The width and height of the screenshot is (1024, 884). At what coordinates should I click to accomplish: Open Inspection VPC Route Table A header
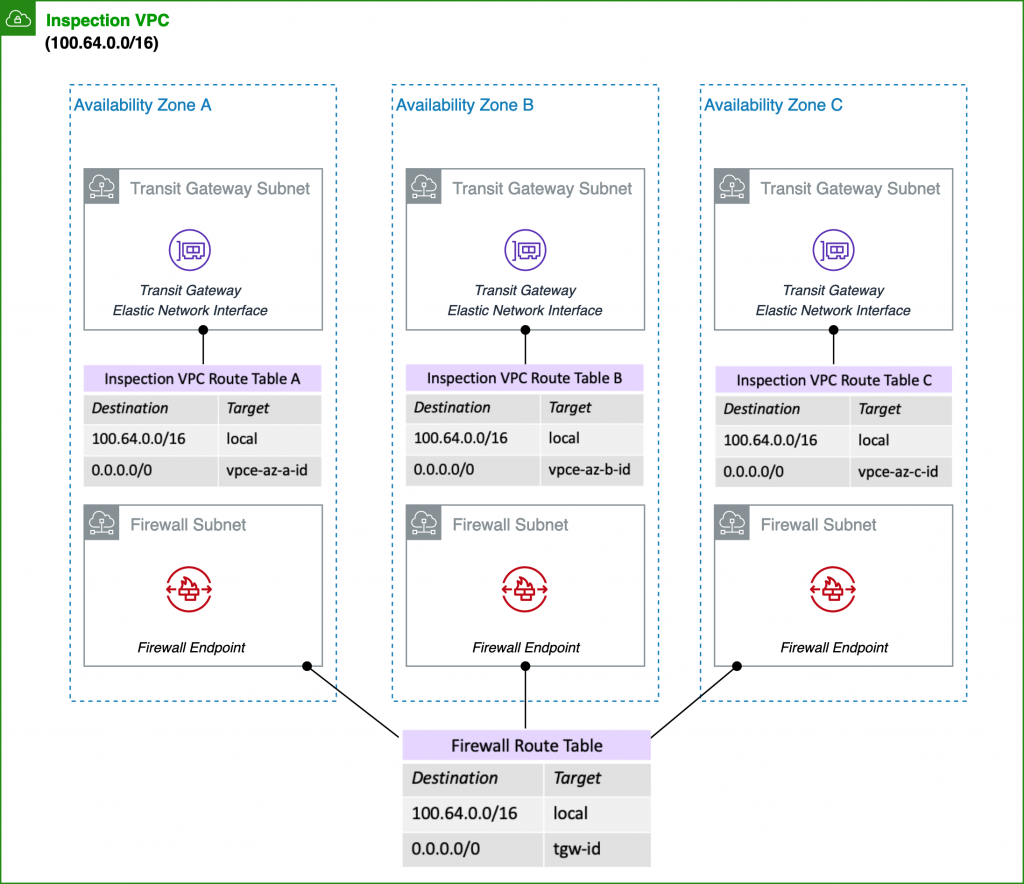click(x=202, y=378)
